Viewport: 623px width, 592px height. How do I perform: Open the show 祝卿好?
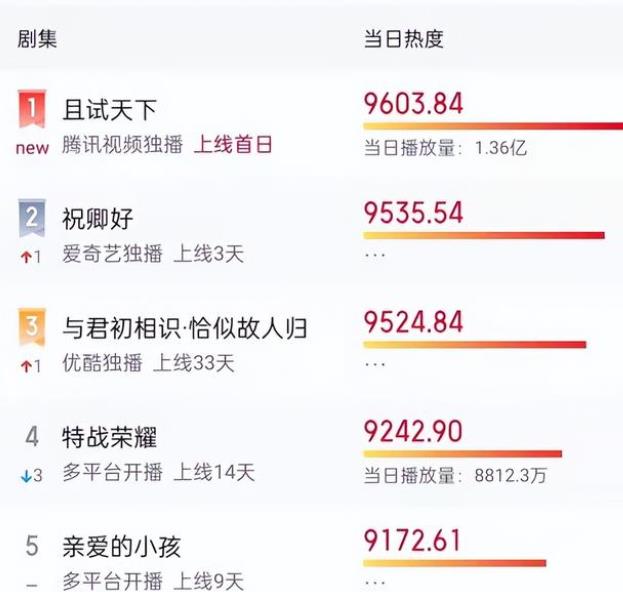(98, 218)
